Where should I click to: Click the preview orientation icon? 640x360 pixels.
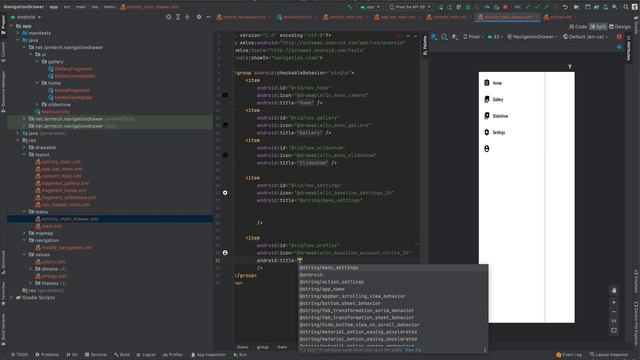(444, 37)
